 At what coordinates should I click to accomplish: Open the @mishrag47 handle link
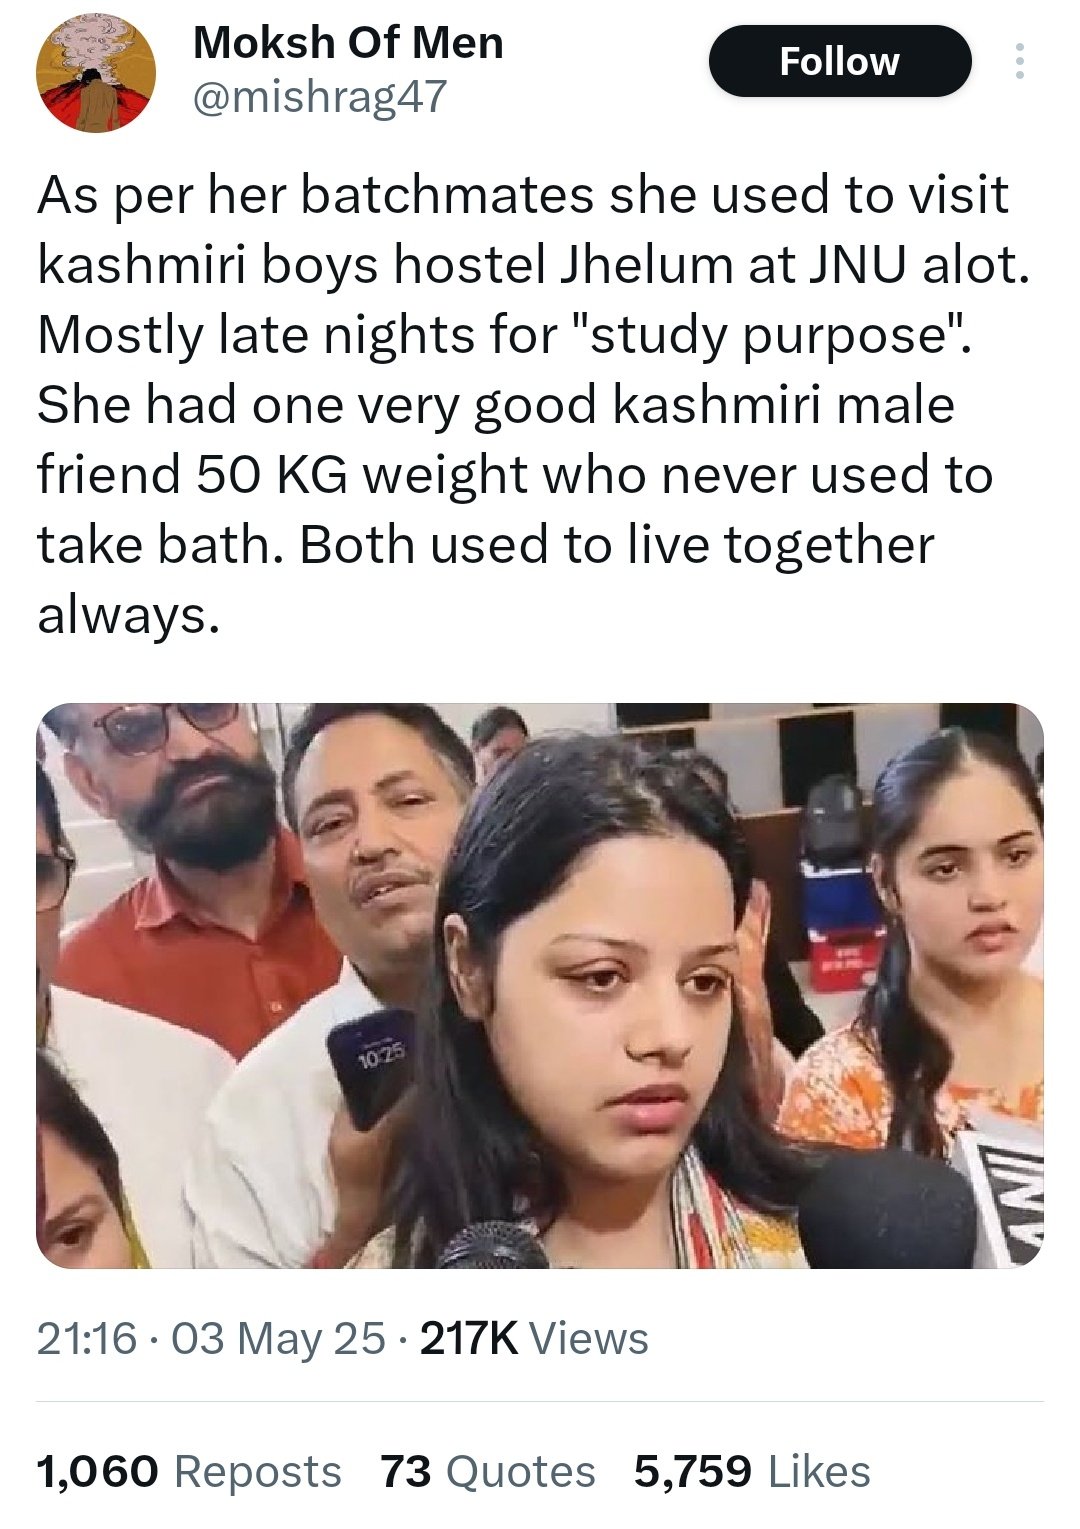click(x=318, y=97)
